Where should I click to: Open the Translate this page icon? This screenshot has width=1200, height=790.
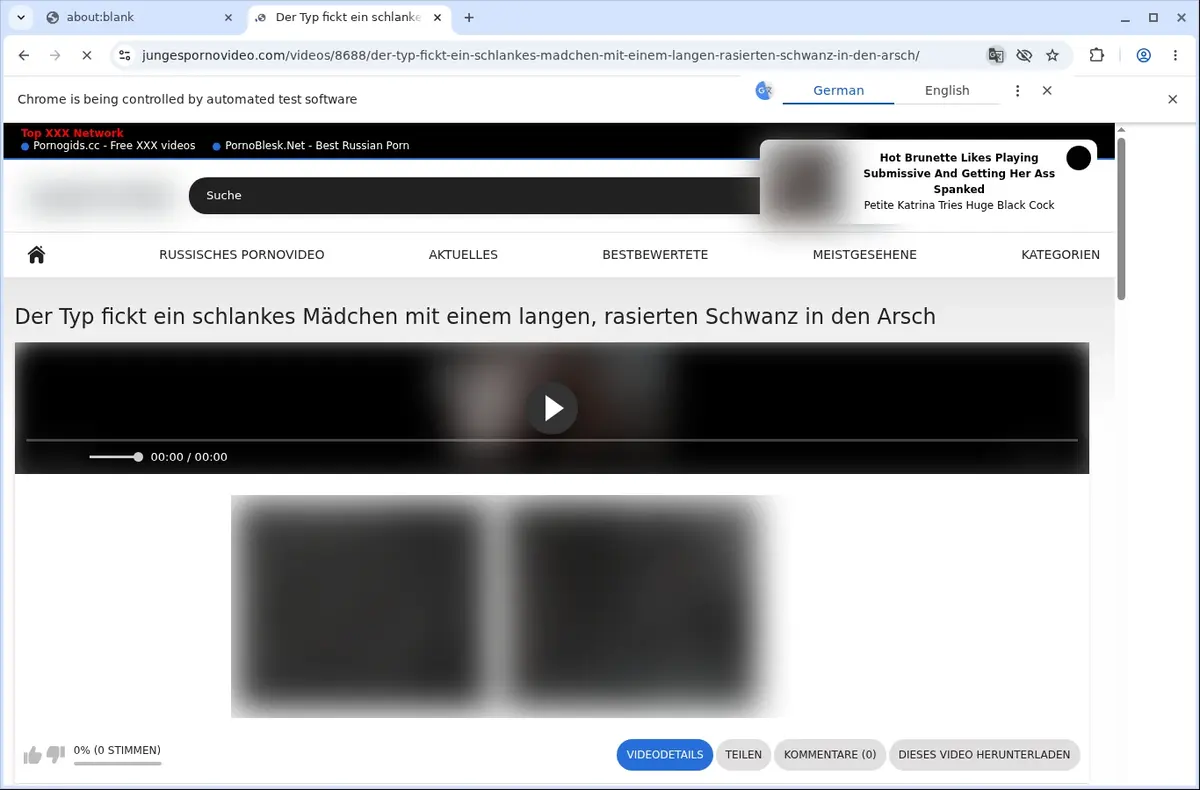pos(995,56)
